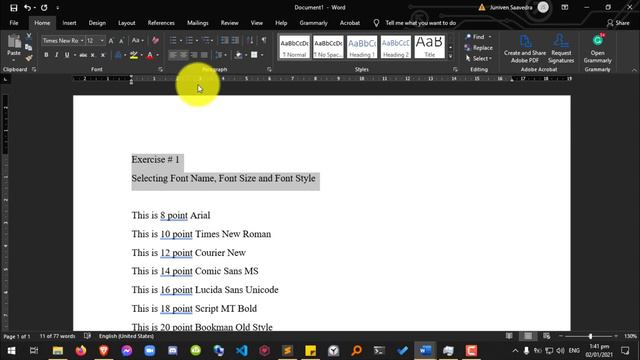Increase paragraph indent

(235, 40)
